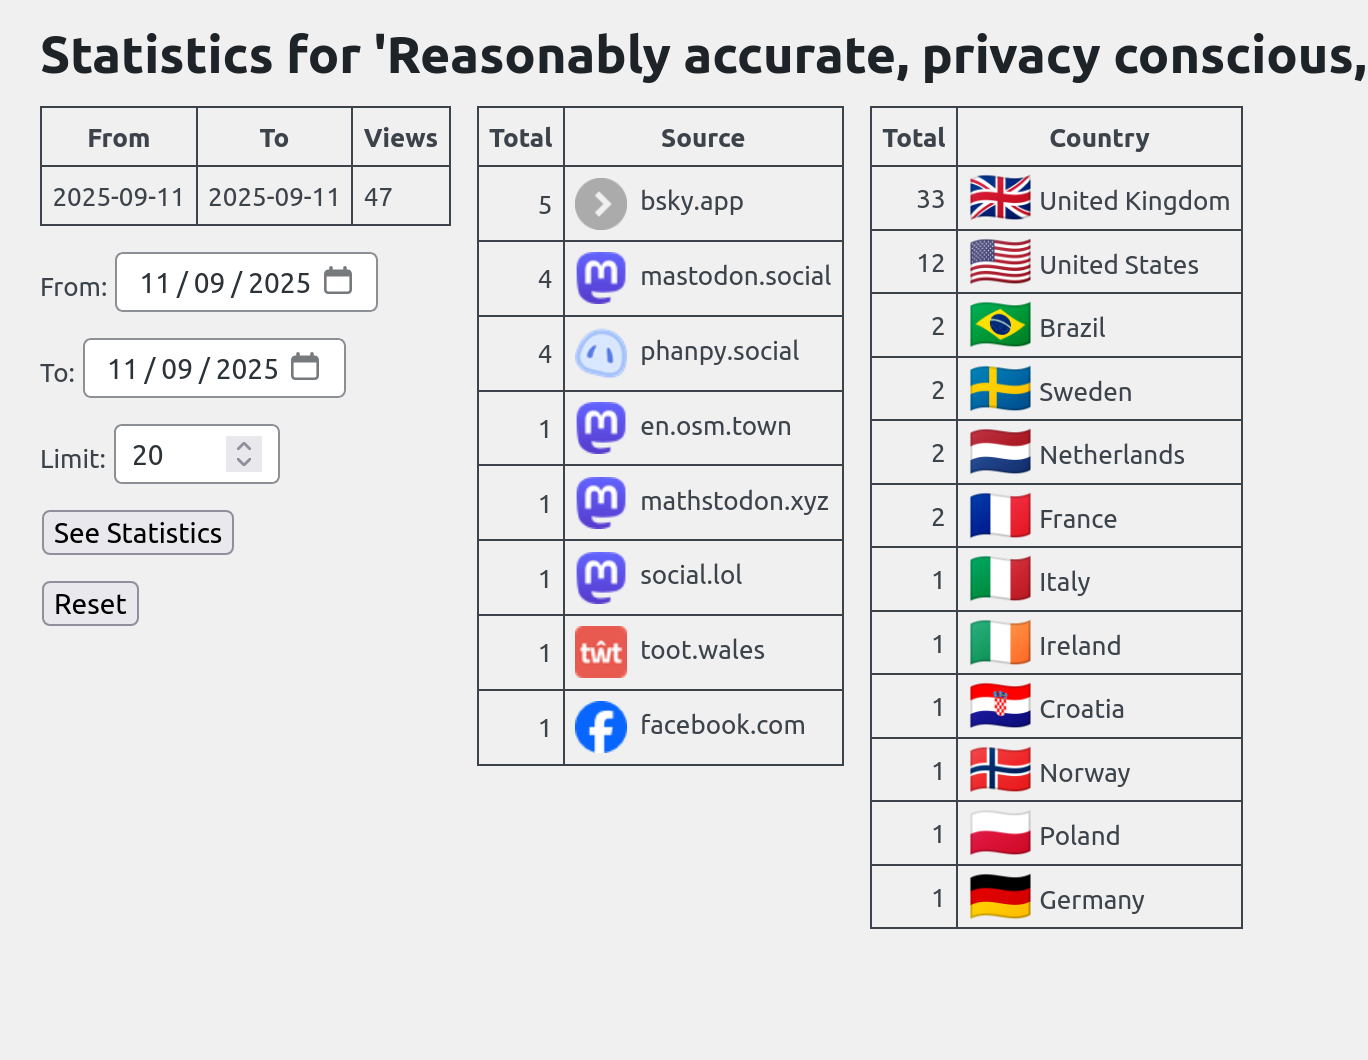This screenshot has height=1060, width=1368.
Task: Click the en.osm.town source entry
Action: [715, 427]
